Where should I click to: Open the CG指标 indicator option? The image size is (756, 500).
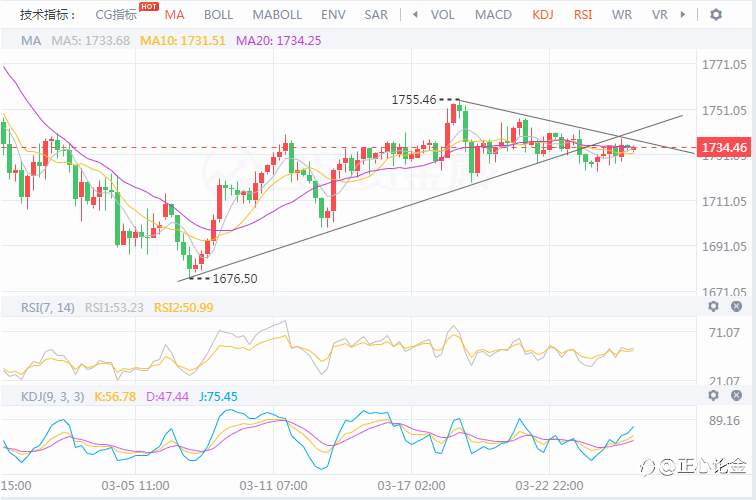coord(115,15)
